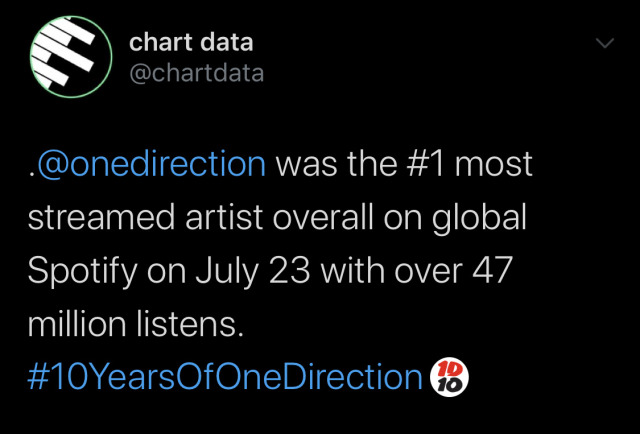This screenshot has width=640, height=434.
Task: Visit One Direction's profile via the blue mention
Action: pos(151,164)
